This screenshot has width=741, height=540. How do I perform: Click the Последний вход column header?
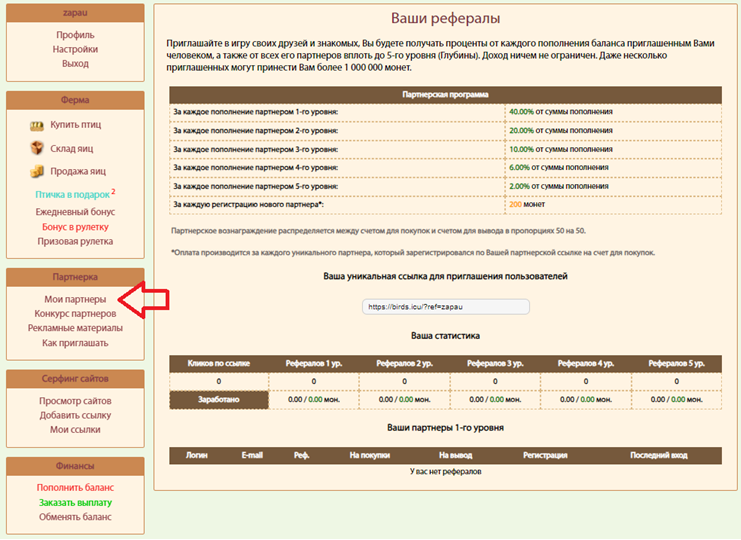pos(659,455)
